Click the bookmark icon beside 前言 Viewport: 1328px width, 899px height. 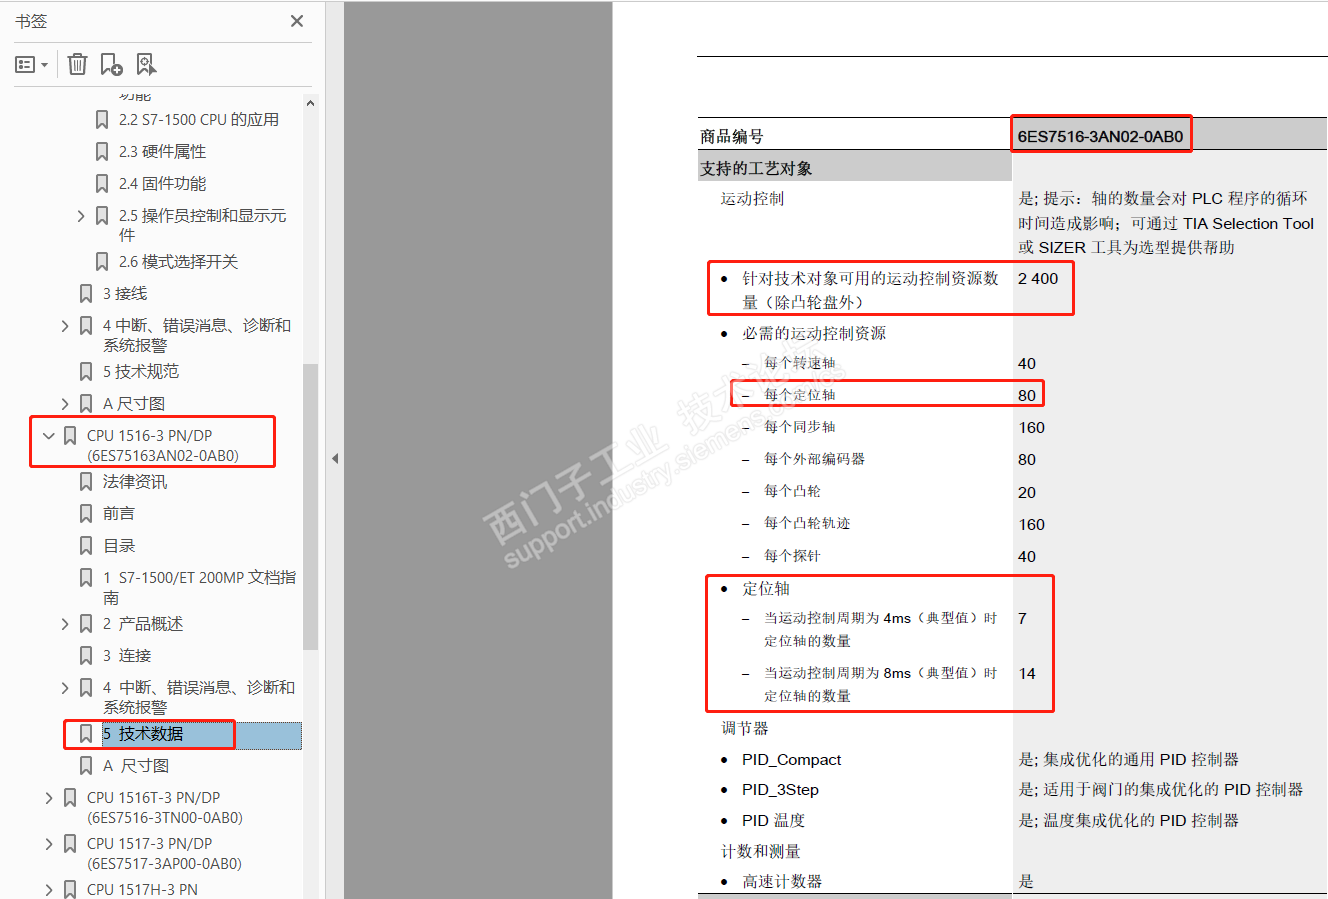point(86,514)
